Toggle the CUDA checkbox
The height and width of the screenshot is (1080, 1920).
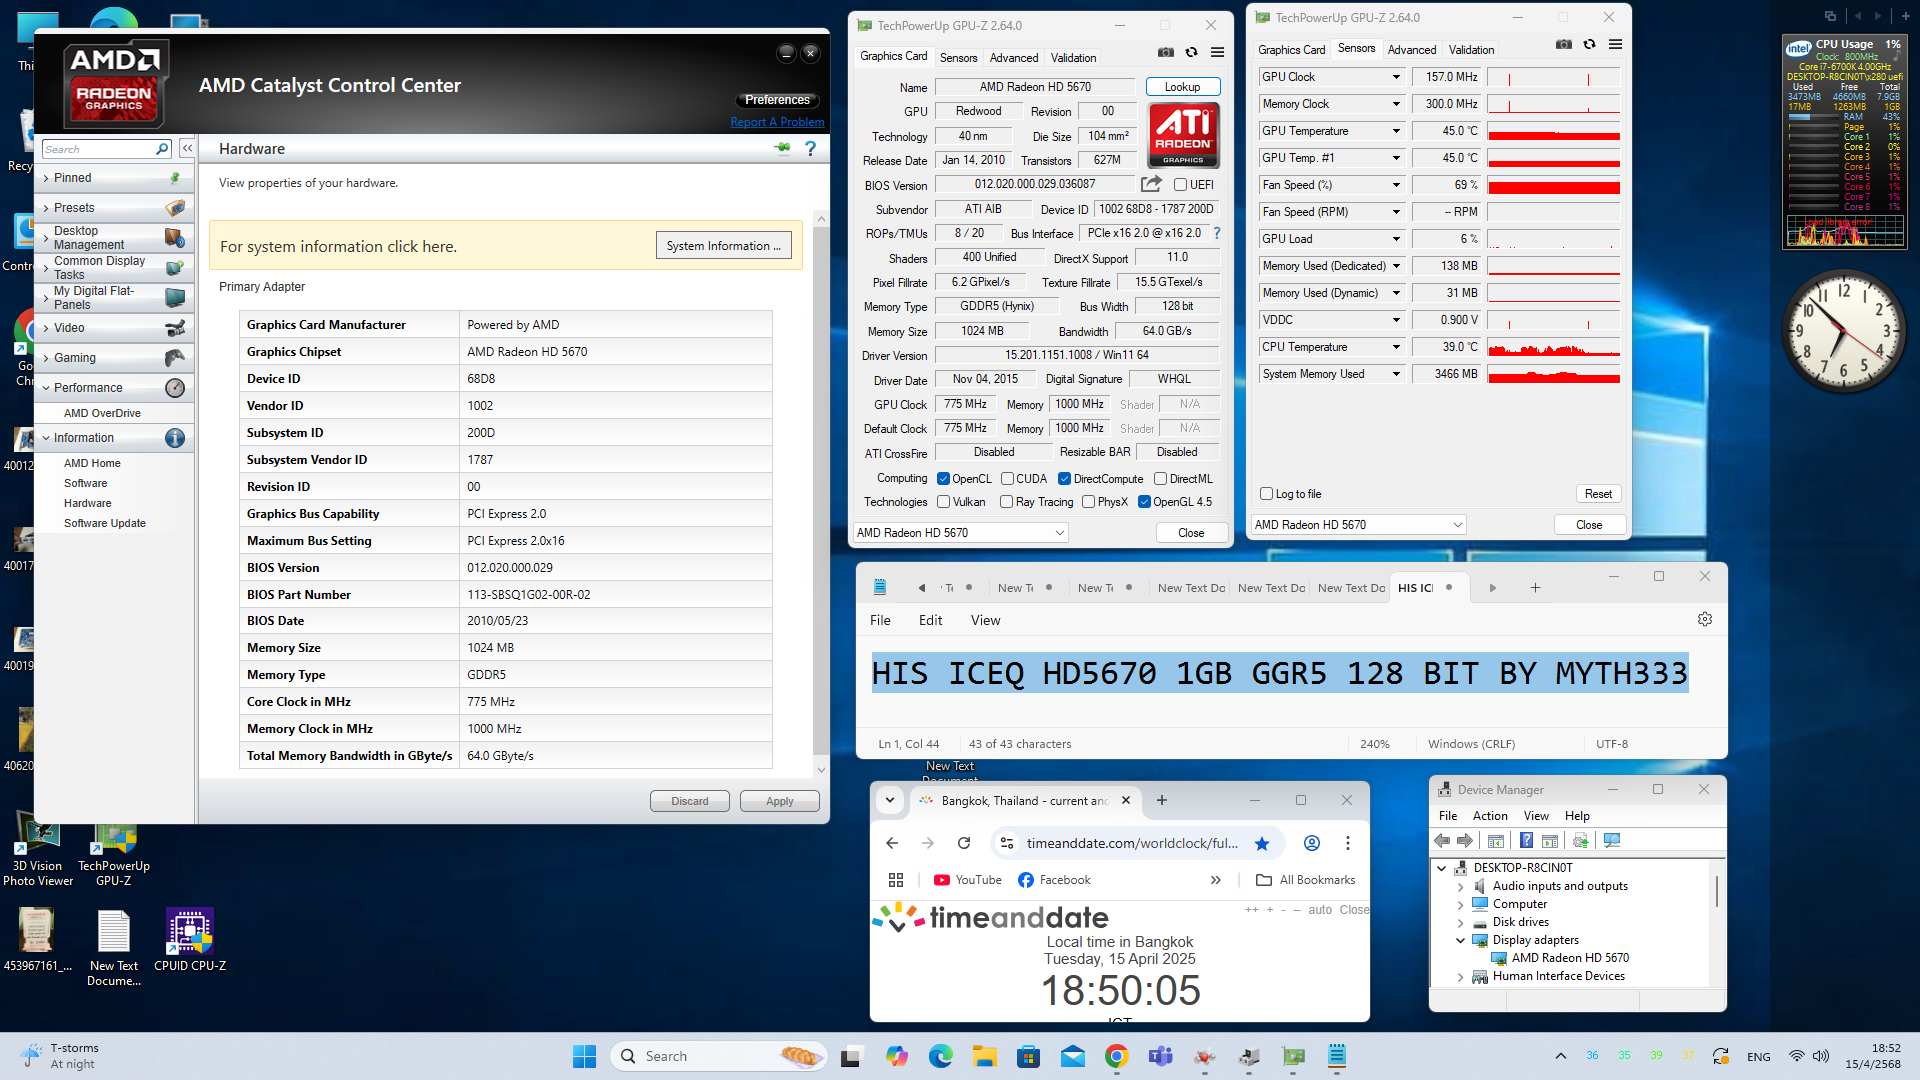click(x=1007, y=479)
